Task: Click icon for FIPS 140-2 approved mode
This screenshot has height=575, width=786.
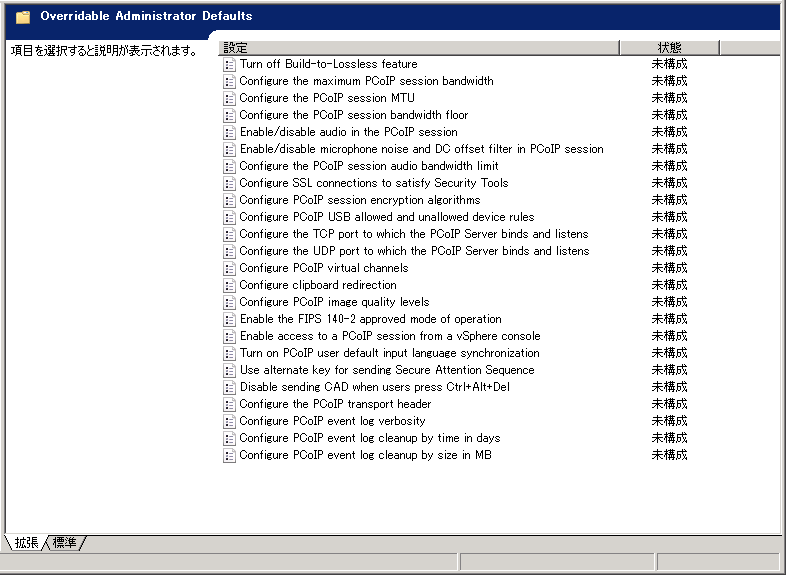Action: [229, 320]
